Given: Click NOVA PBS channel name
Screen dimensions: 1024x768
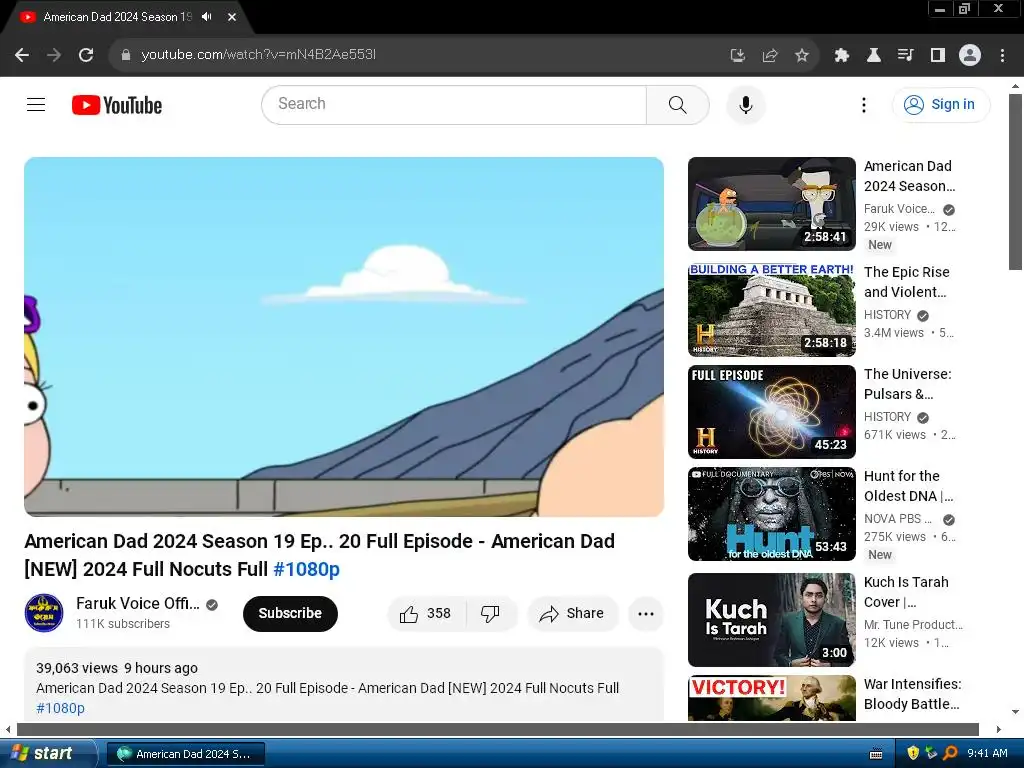Looking at the screenshot, I should (897, 519).
